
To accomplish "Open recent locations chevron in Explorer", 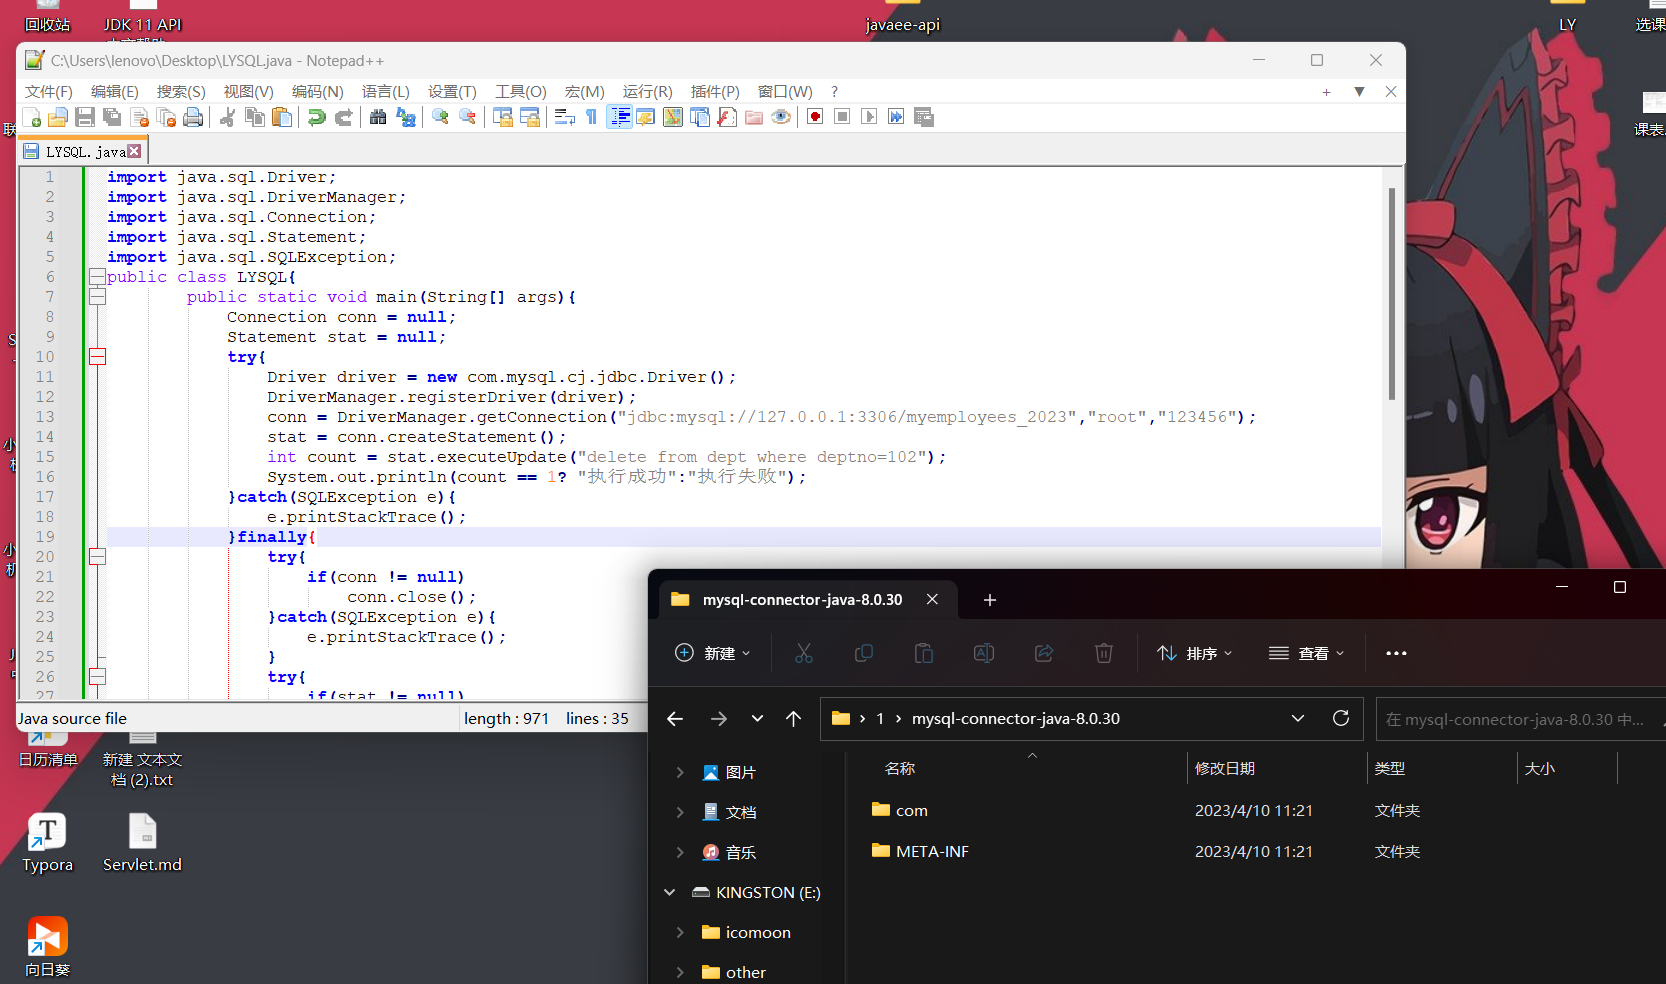I will tap(757, 719).
